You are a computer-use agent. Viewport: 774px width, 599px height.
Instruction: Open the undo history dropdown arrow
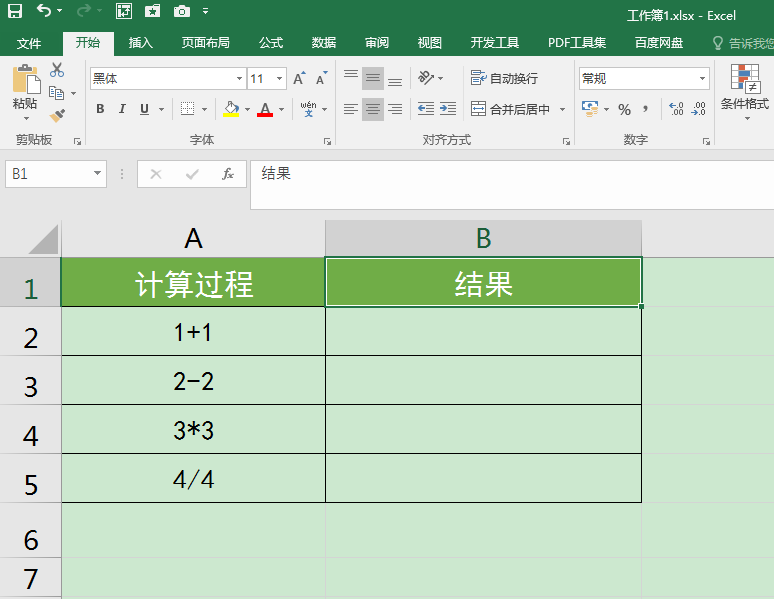[x=60, y=11]
